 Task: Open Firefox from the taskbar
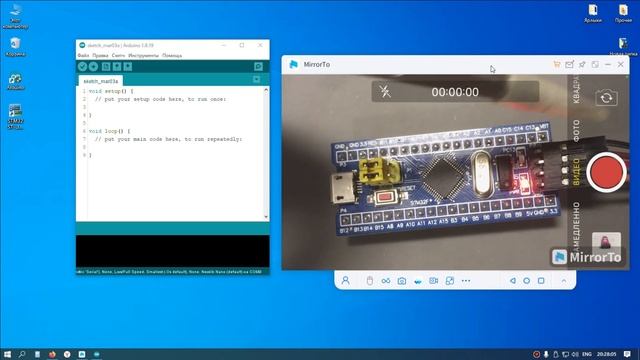(52, 354)
